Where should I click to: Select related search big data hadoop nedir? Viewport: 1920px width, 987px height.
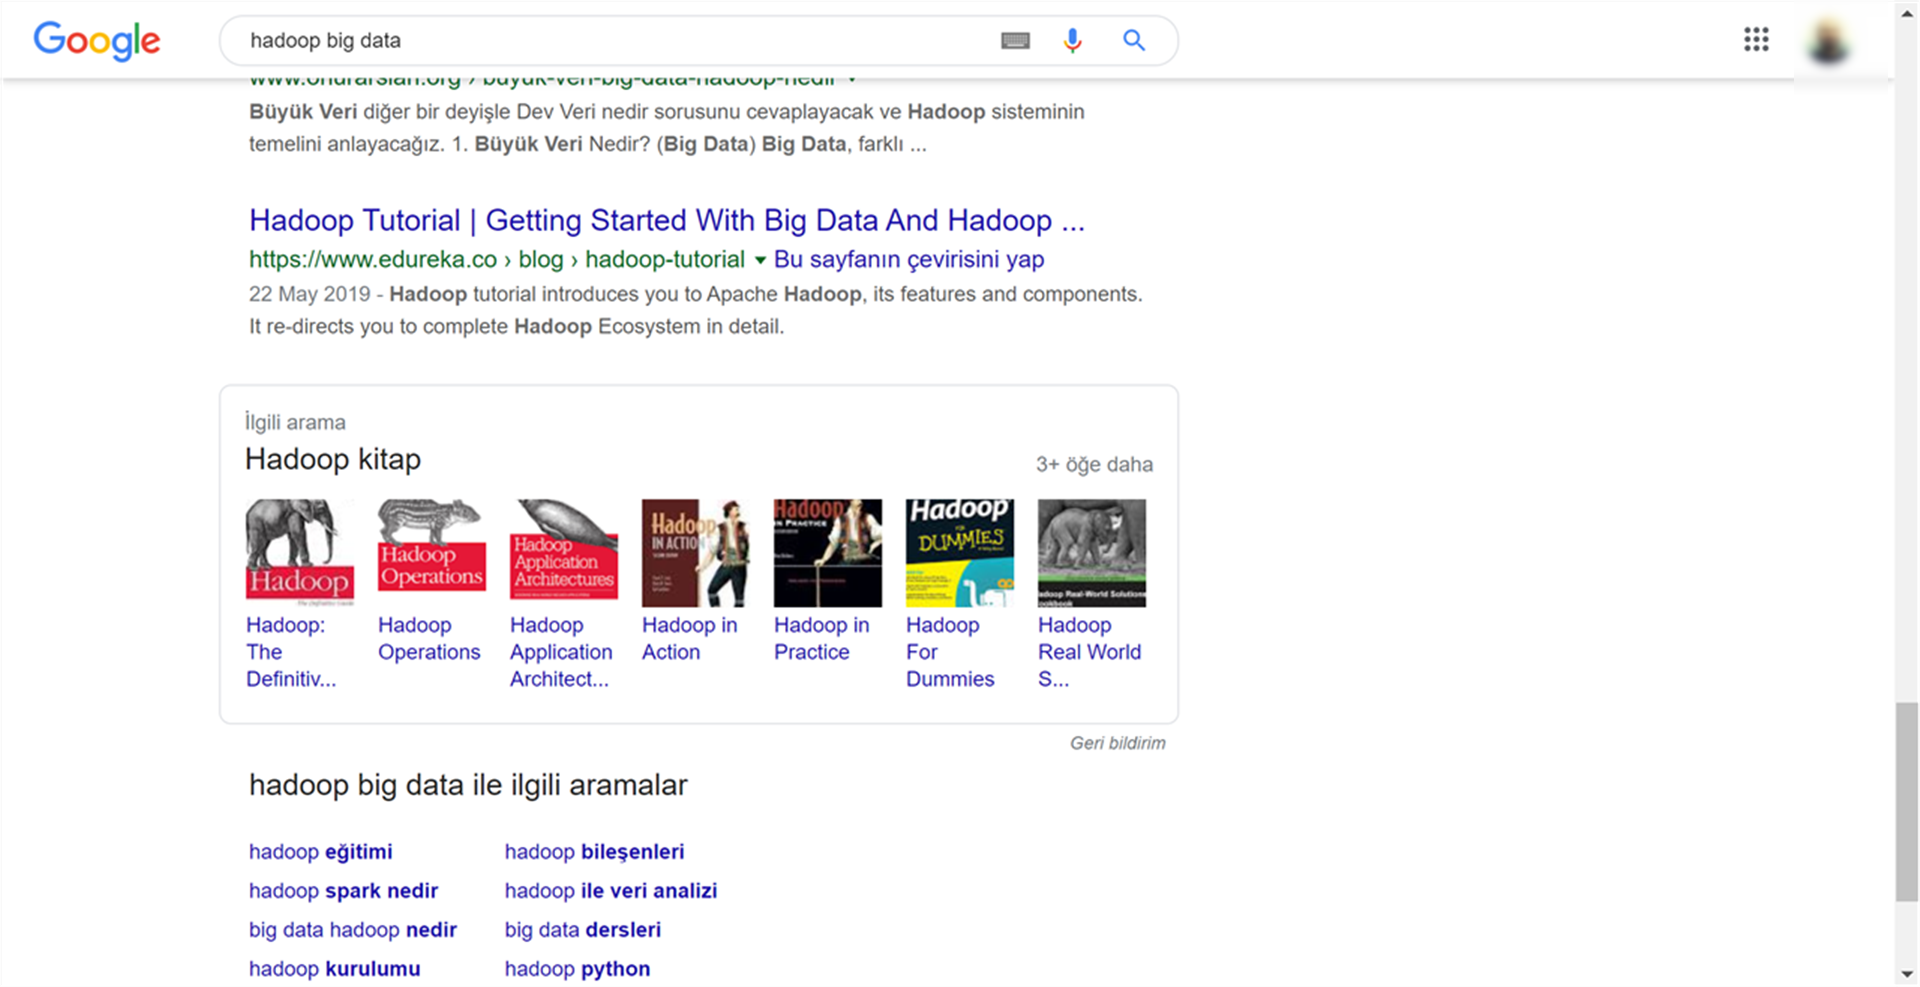353,930
